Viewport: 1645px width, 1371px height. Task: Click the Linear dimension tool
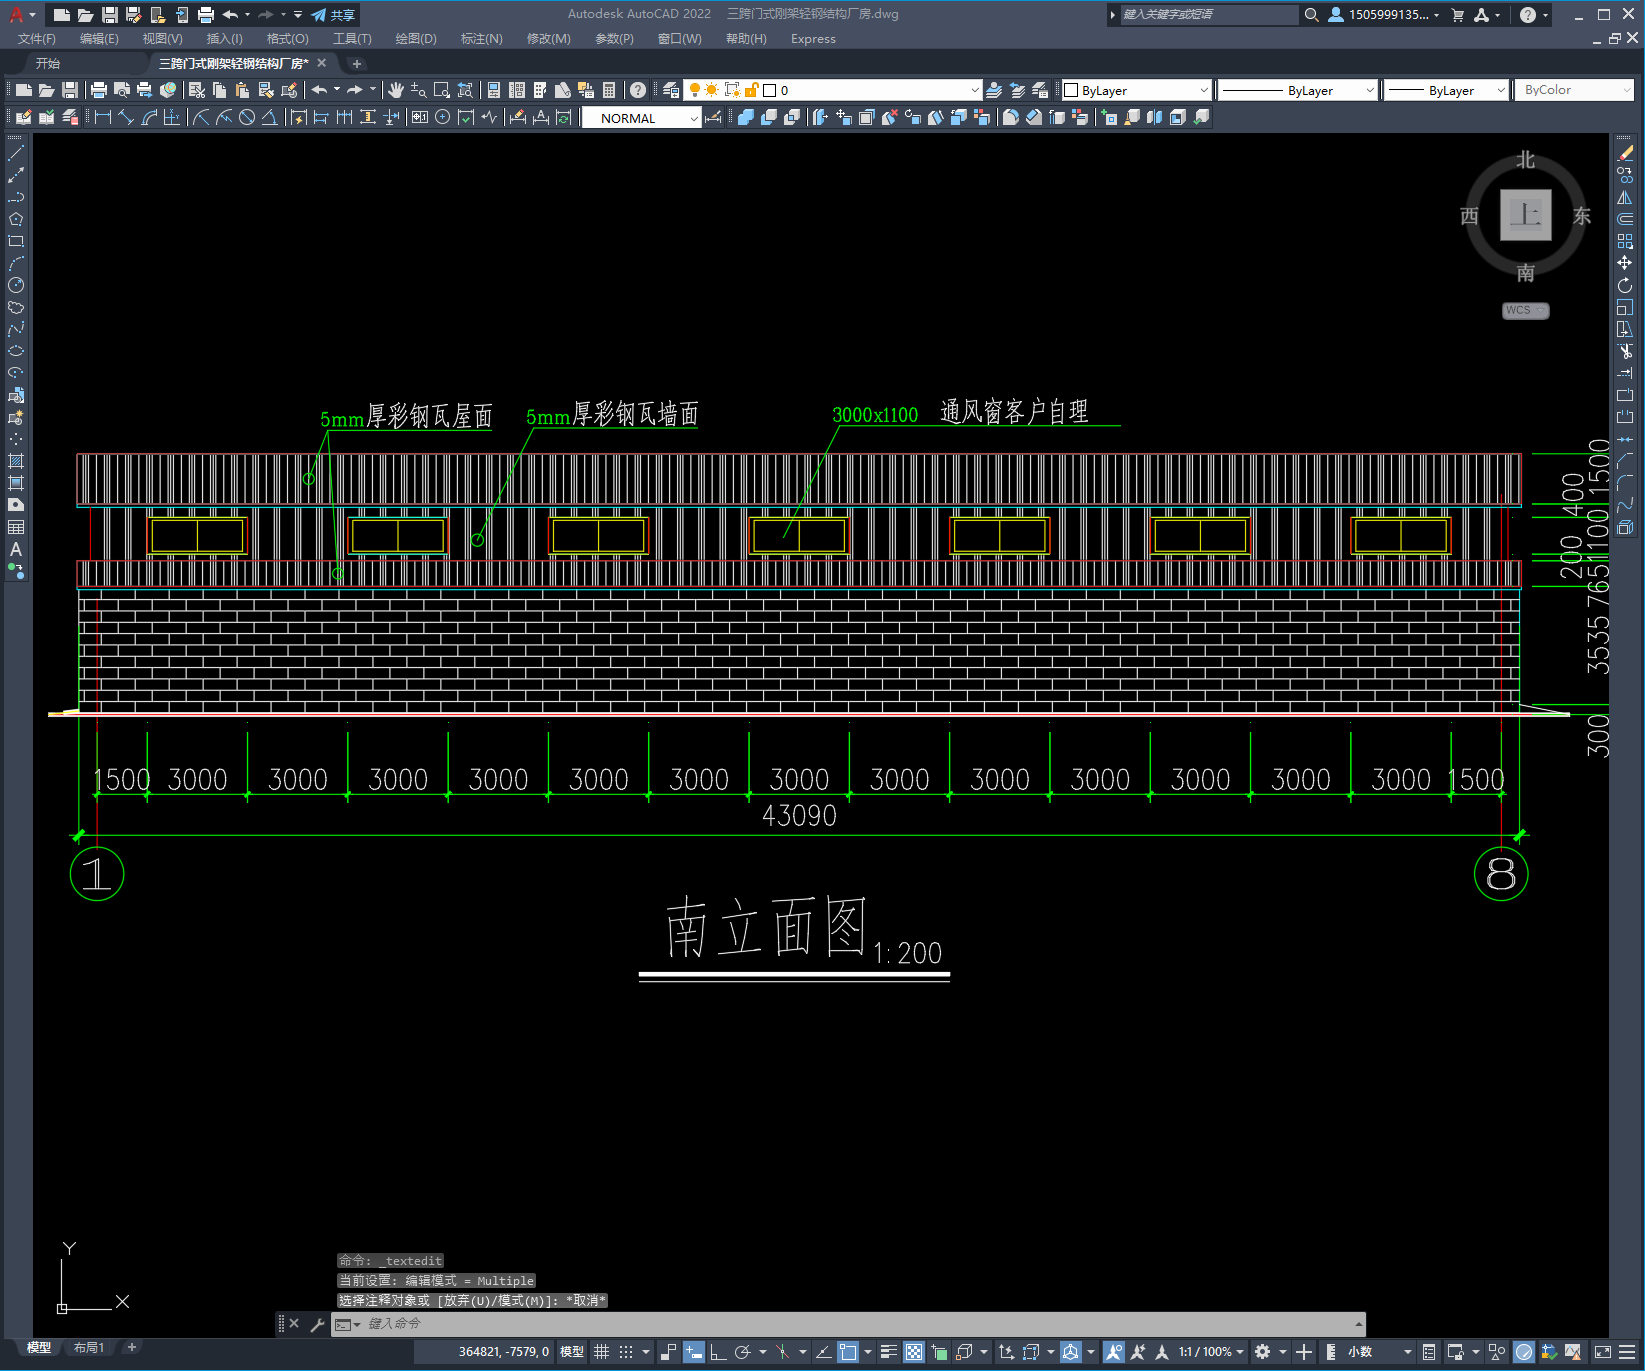(x=103, y=117)
